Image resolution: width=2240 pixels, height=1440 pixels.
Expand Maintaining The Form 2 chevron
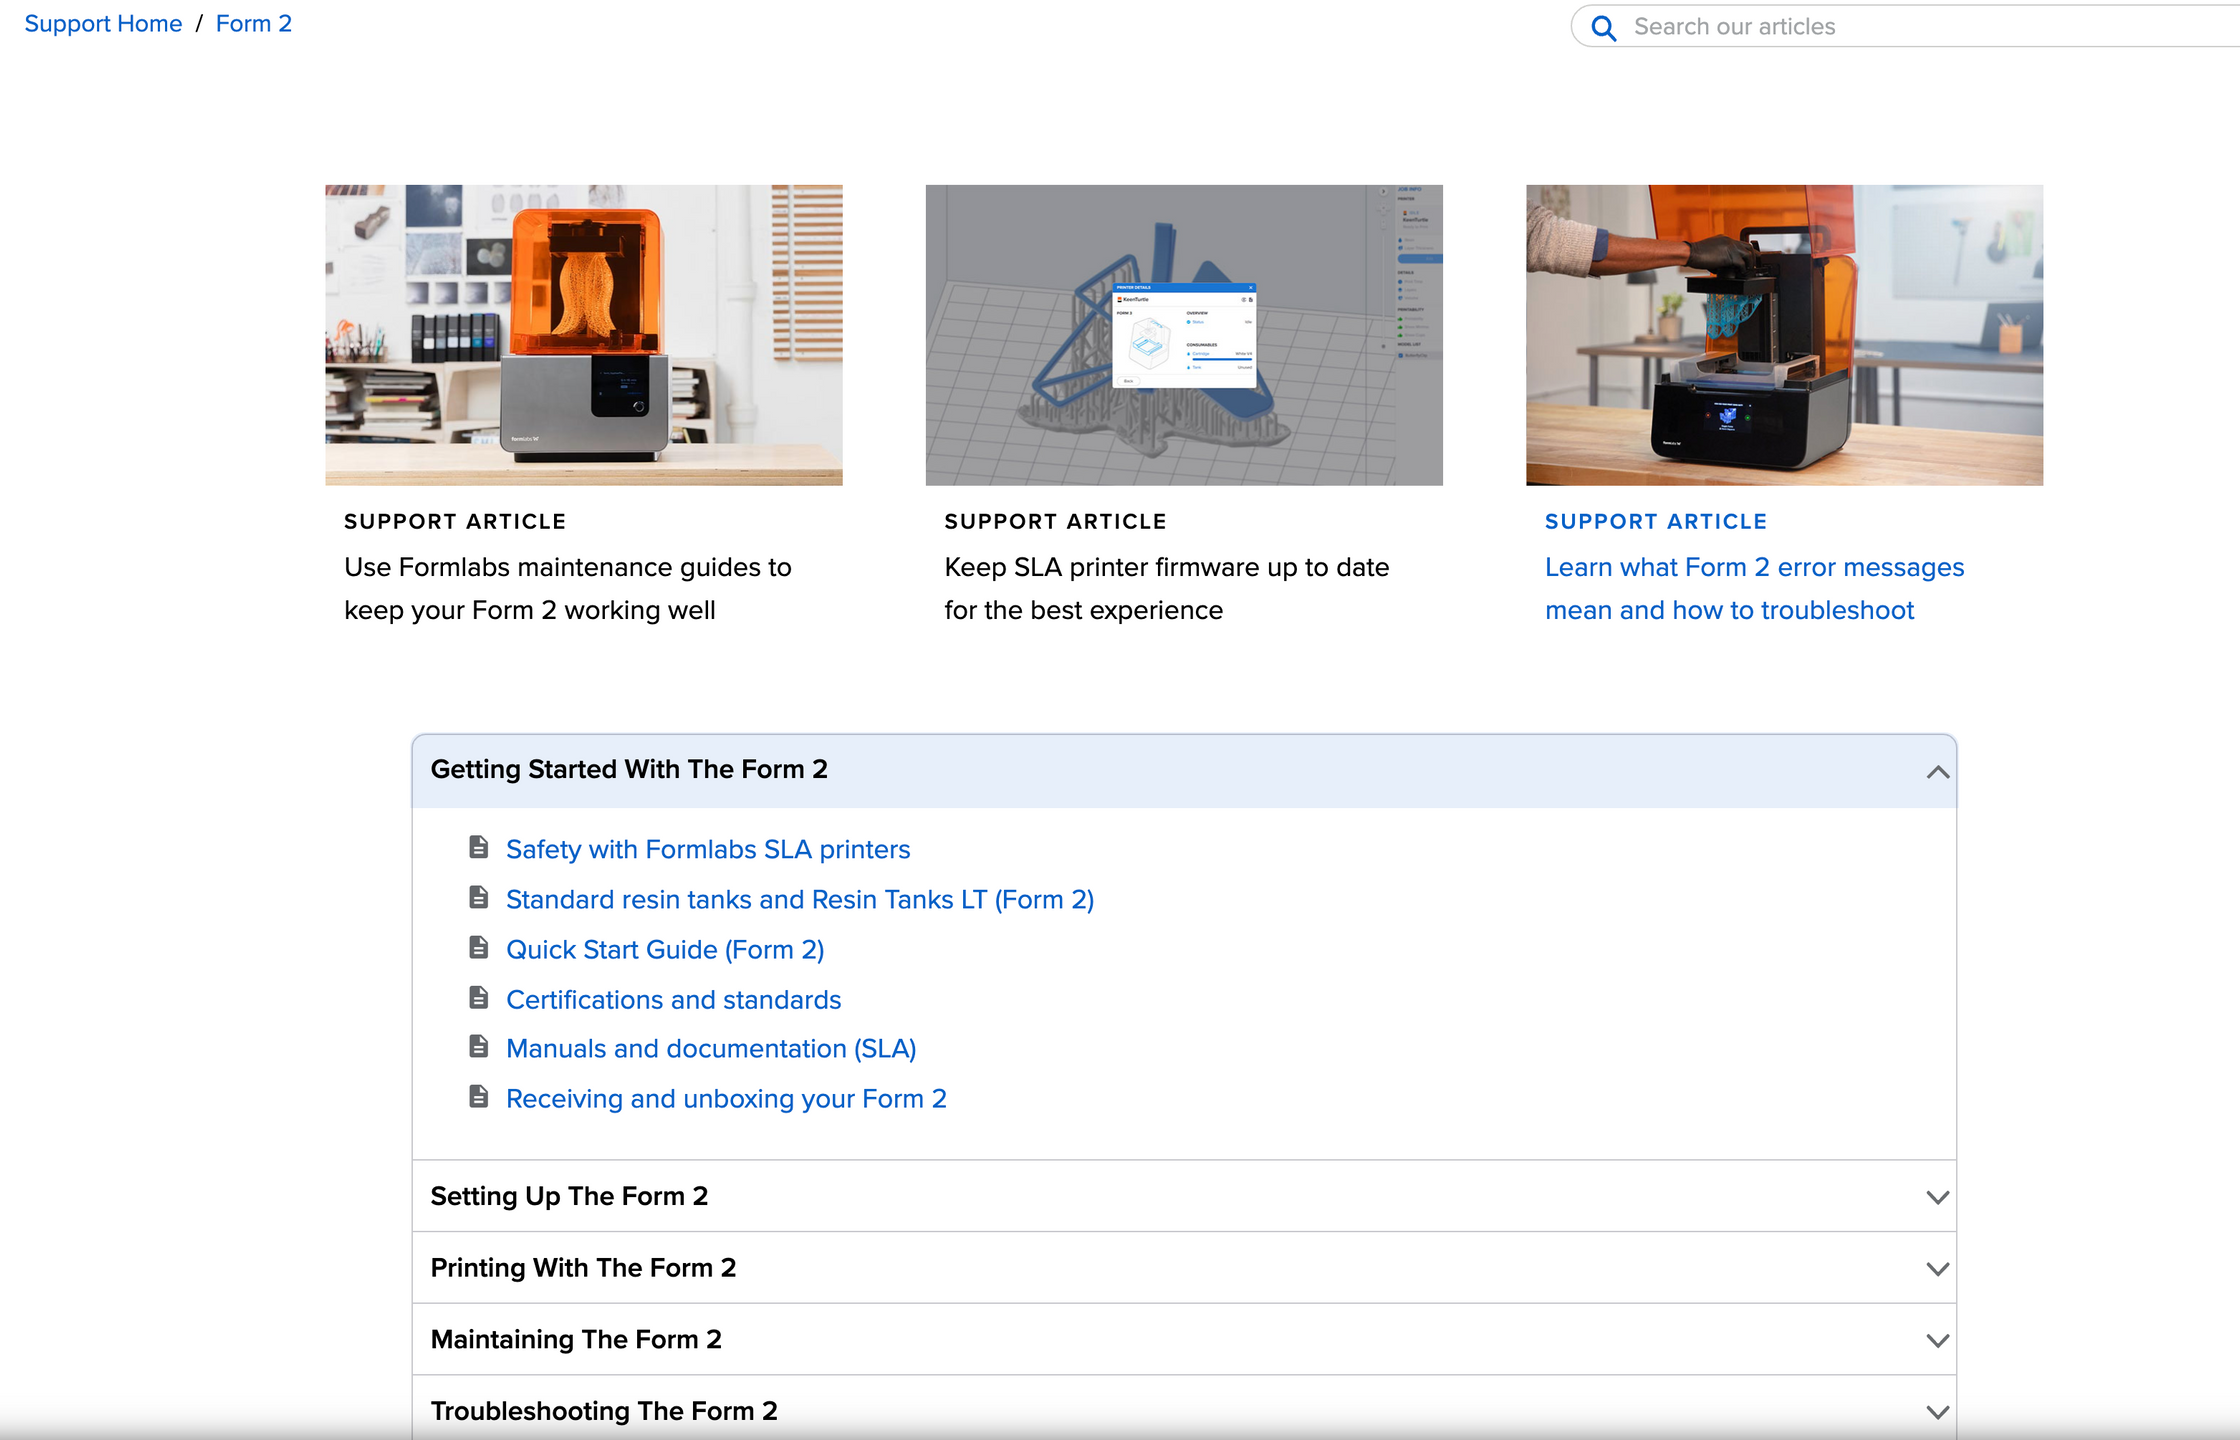point(1937,1340)
